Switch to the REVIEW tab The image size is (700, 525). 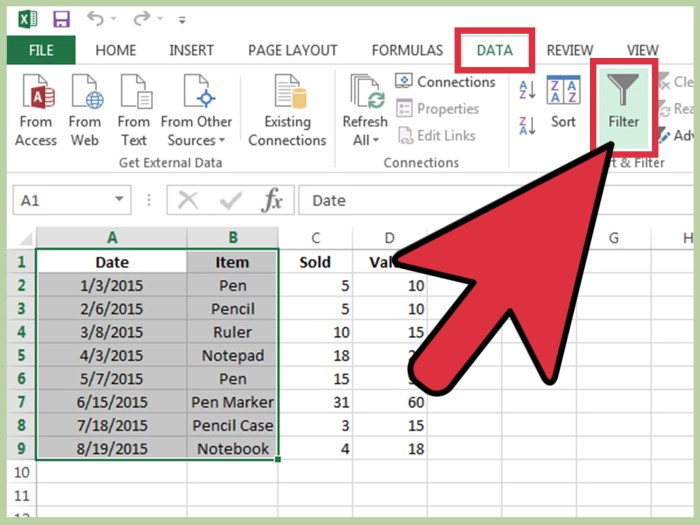(570, 50)
